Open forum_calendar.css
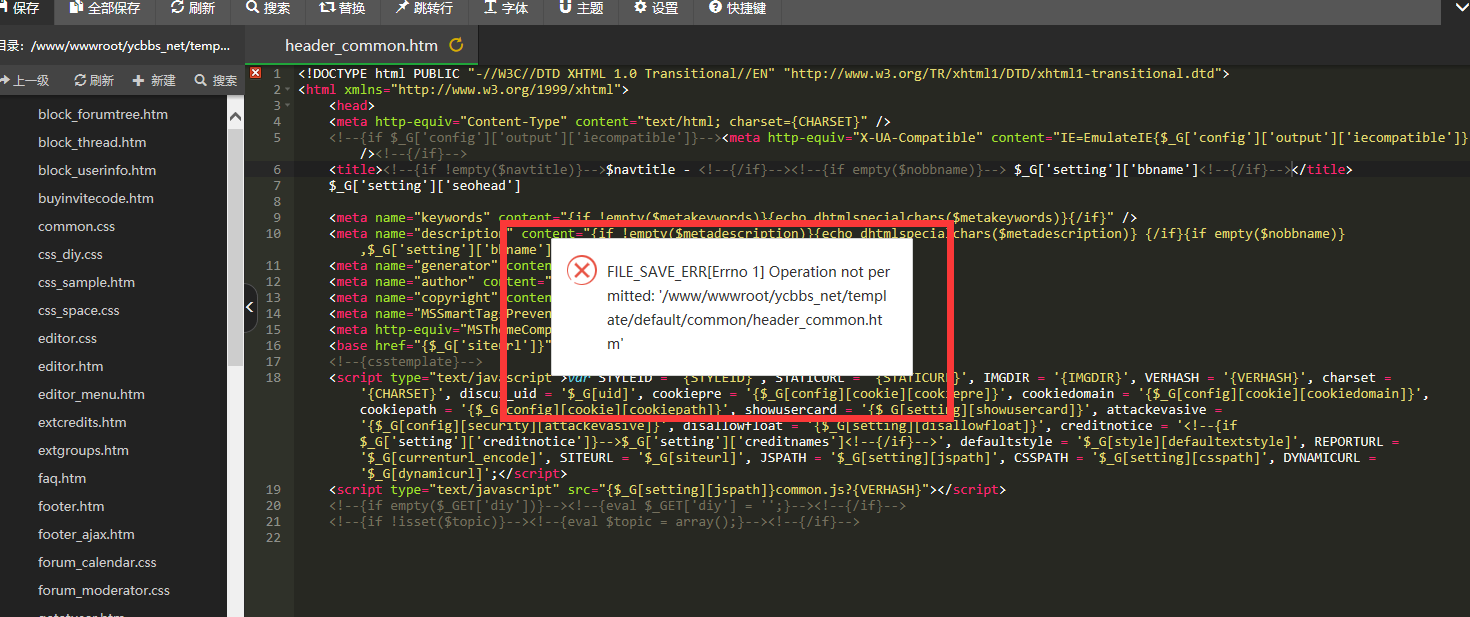 [97, 562]
